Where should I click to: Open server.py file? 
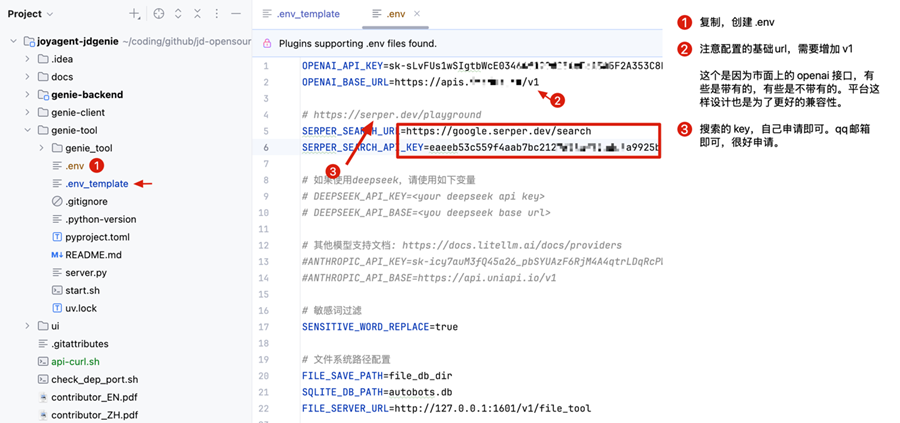(x=86, y=273)
